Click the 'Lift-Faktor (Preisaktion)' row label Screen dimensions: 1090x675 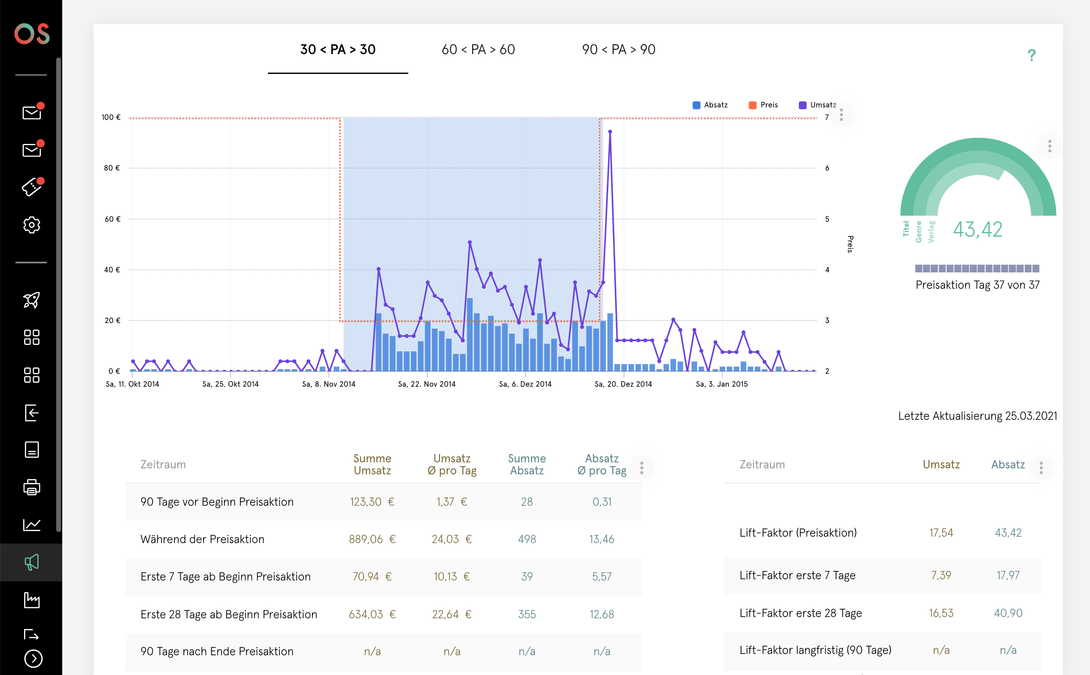tap(798, 532)
